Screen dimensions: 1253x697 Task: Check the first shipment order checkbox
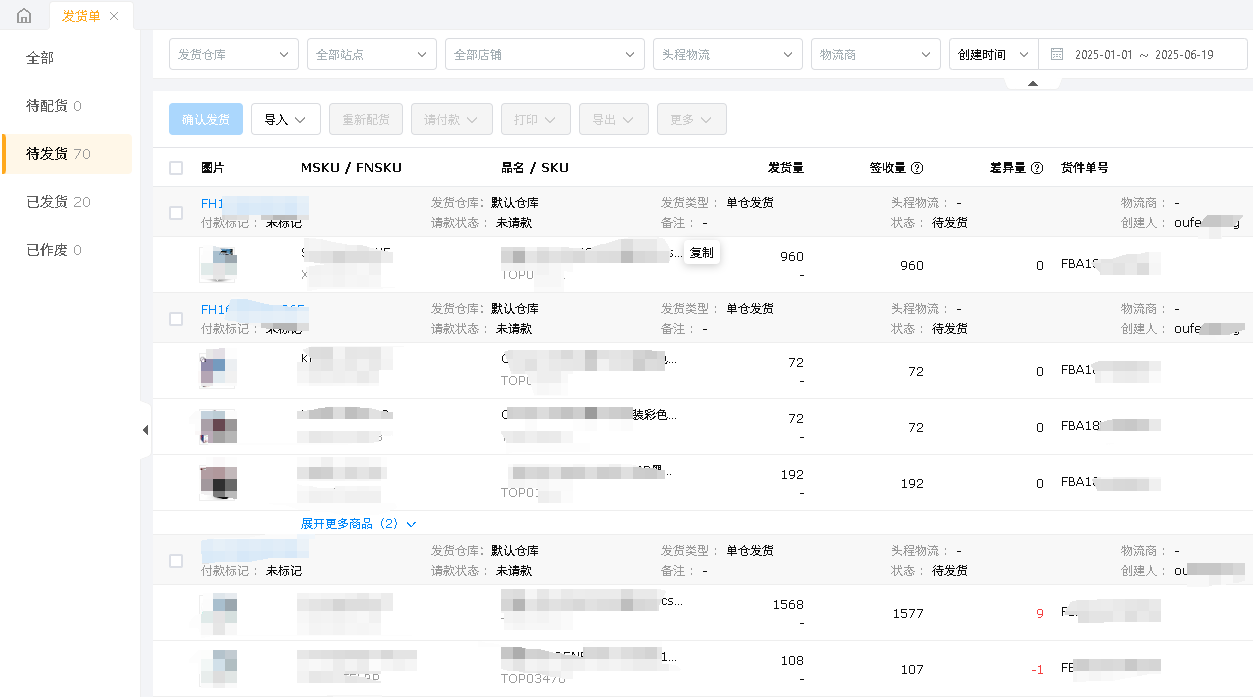176,213
